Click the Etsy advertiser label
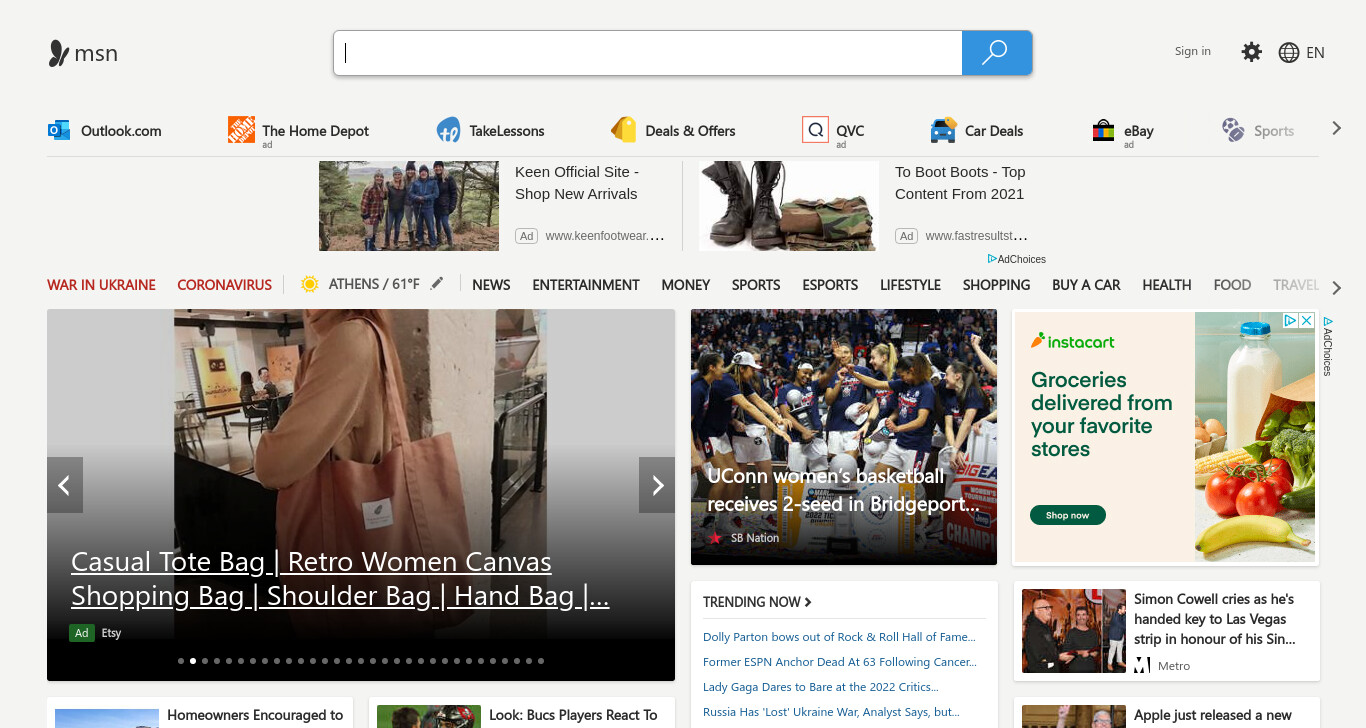Screen dimensions: 1366x728 [111, 633]
